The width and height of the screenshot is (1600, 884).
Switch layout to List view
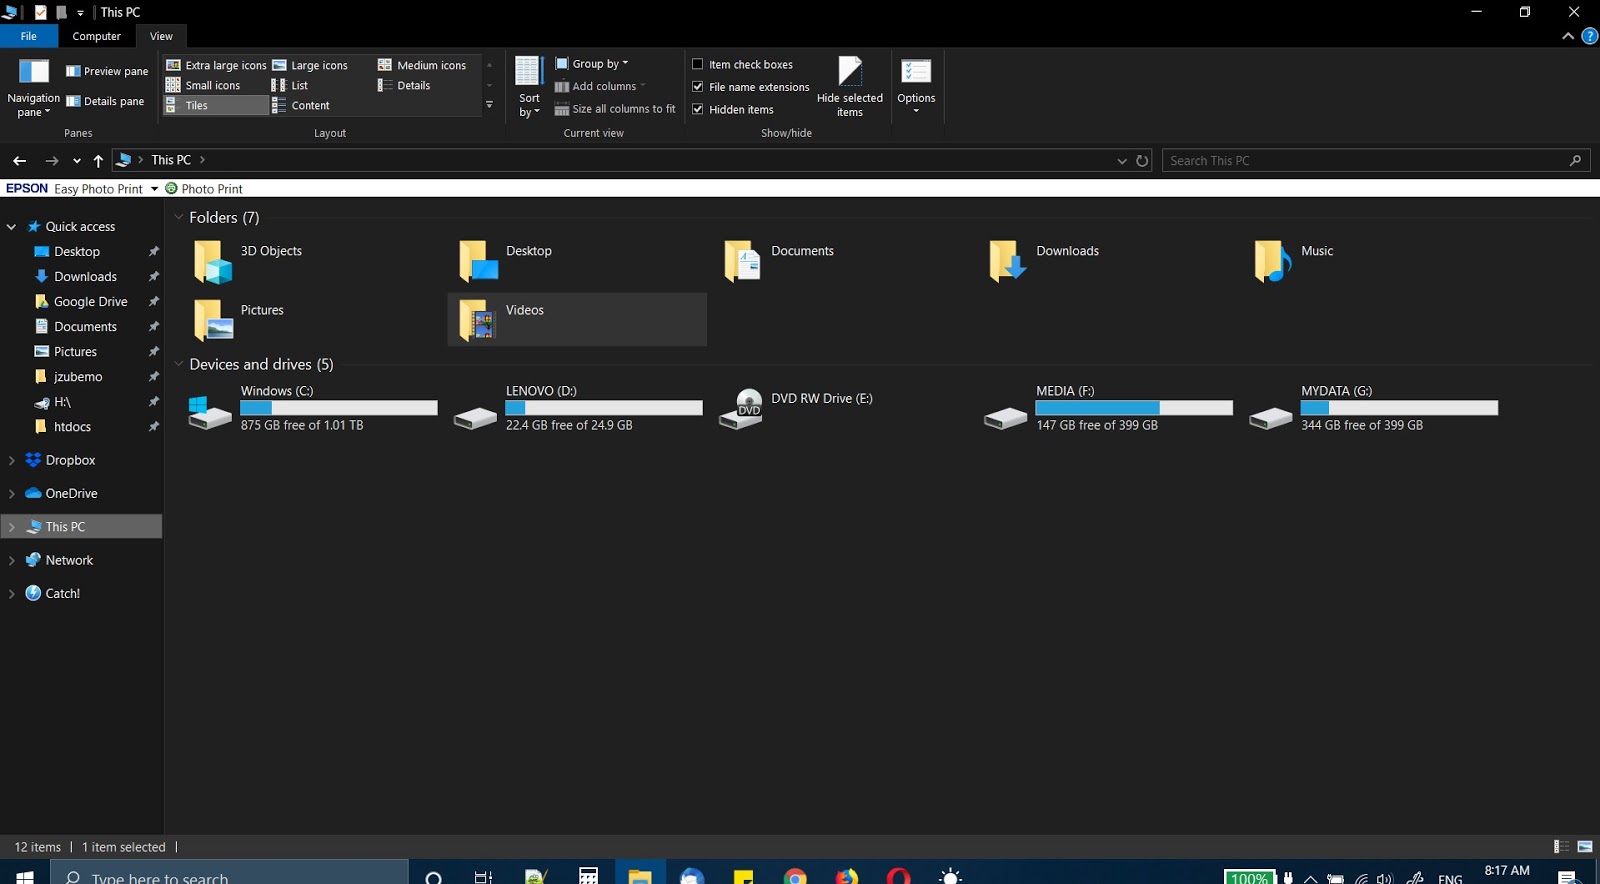tap(290, 85)
